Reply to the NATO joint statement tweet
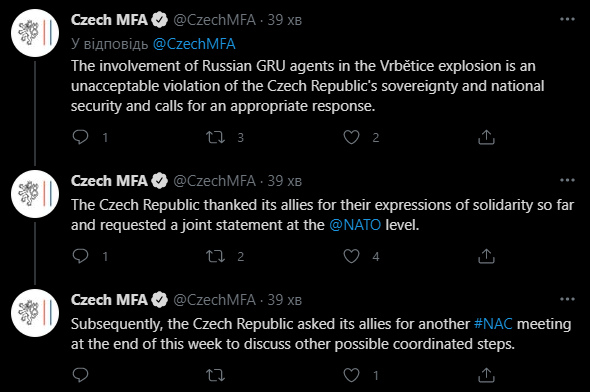 pyautogui.click(x=80, y=256)
